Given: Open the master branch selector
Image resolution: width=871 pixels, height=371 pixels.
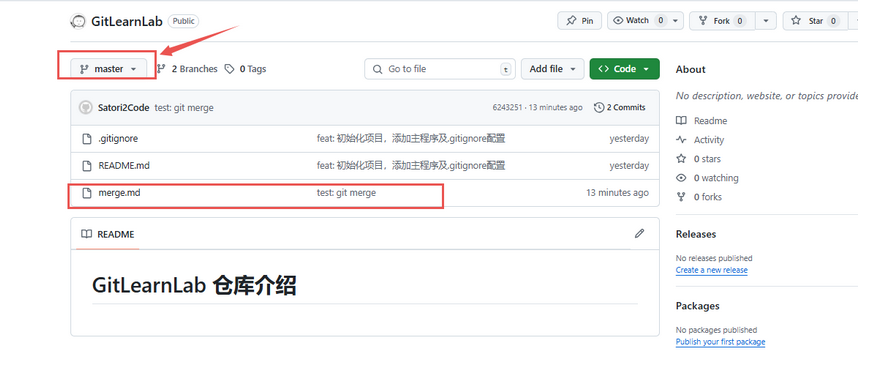Looking at the screenshot, I should [x=108, y=69].
